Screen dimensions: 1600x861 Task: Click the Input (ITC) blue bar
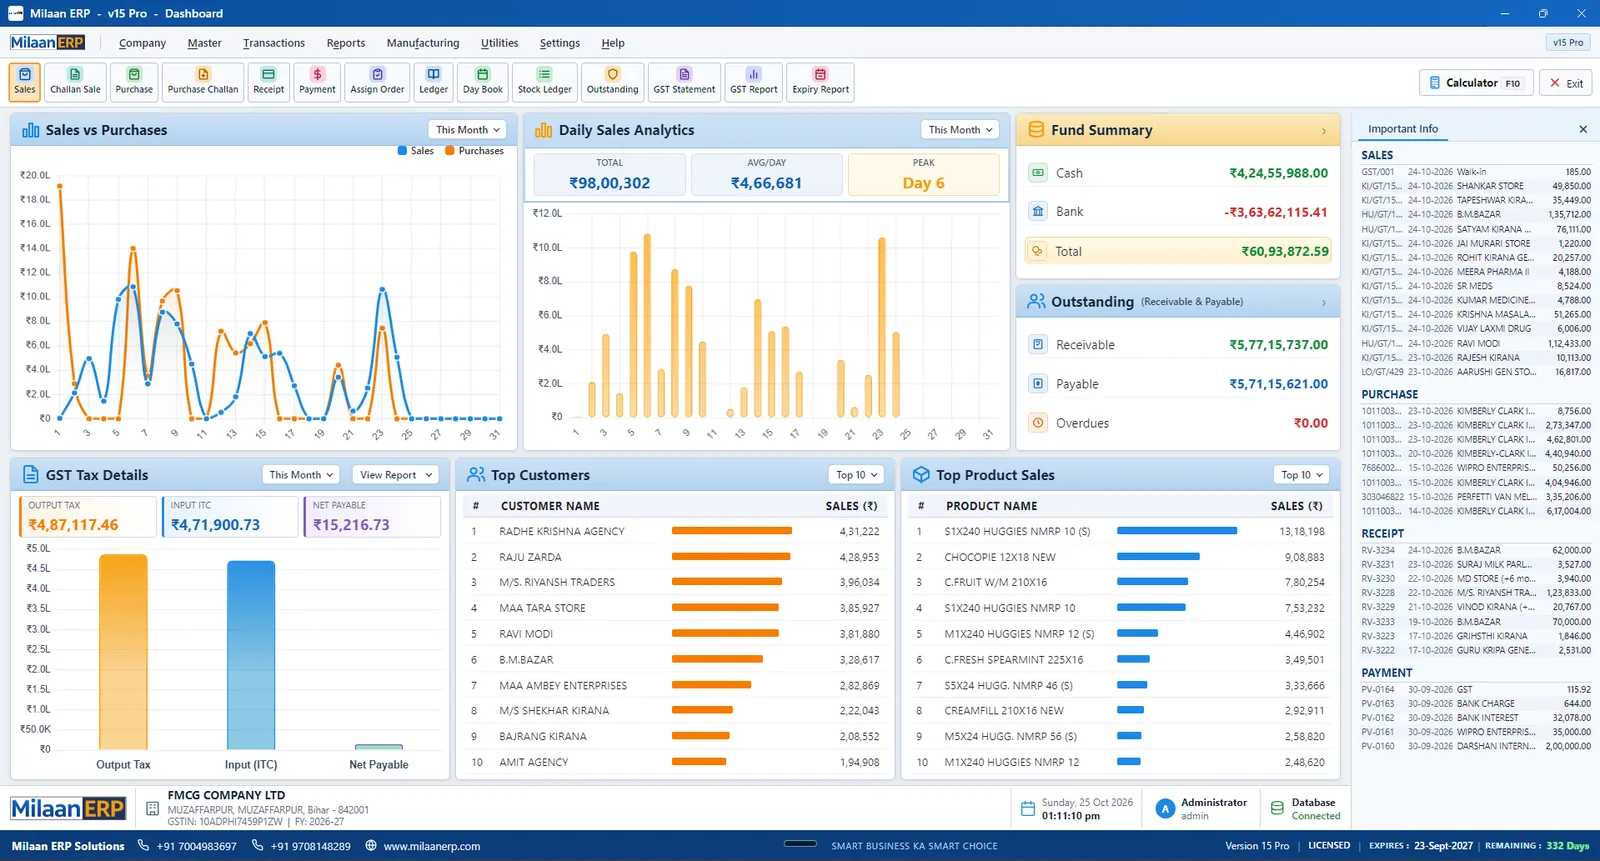[251, 655]
